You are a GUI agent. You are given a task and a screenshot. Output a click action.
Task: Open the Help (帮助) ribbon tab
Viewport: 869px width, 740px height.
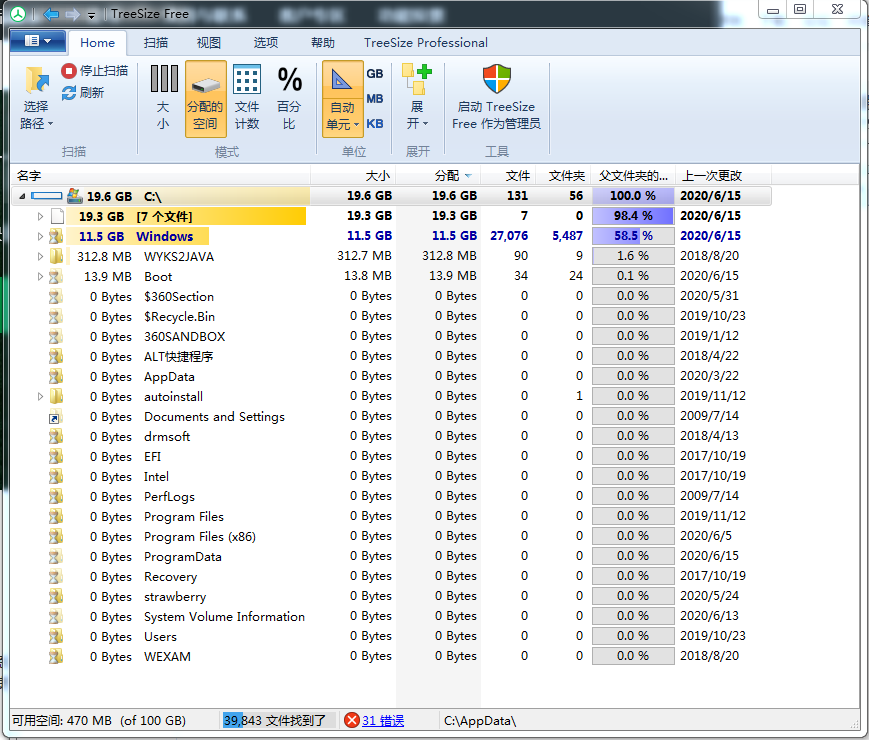click(323, 43)
